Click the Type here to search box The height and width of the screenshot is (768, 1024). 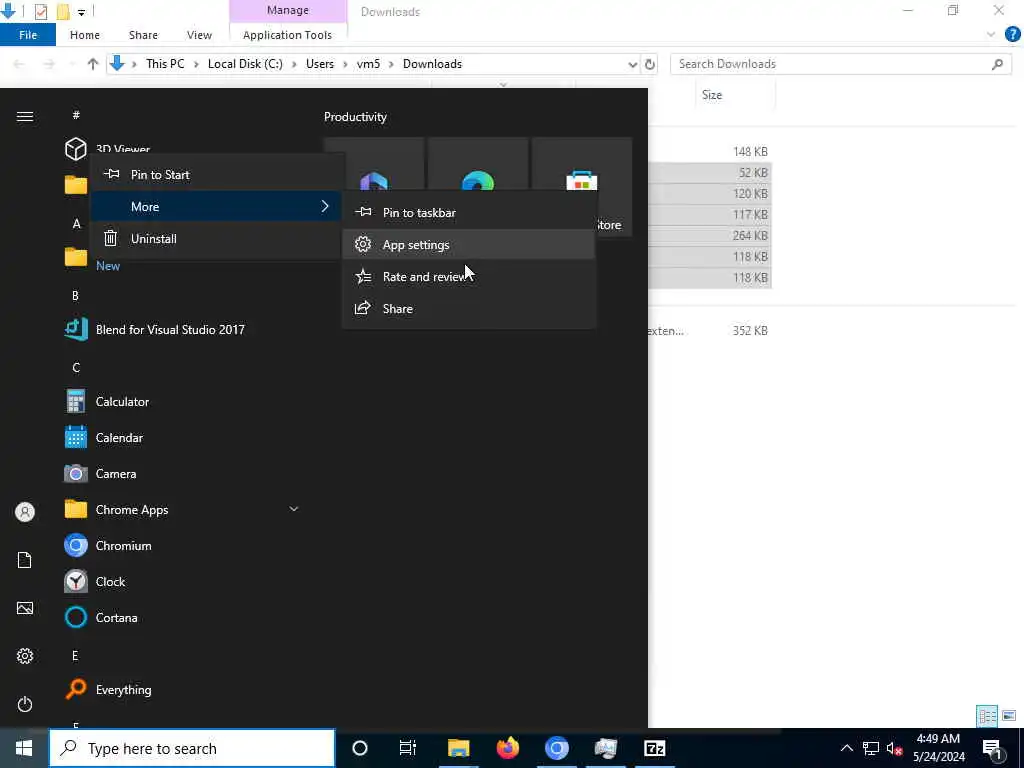click(192, 748)
